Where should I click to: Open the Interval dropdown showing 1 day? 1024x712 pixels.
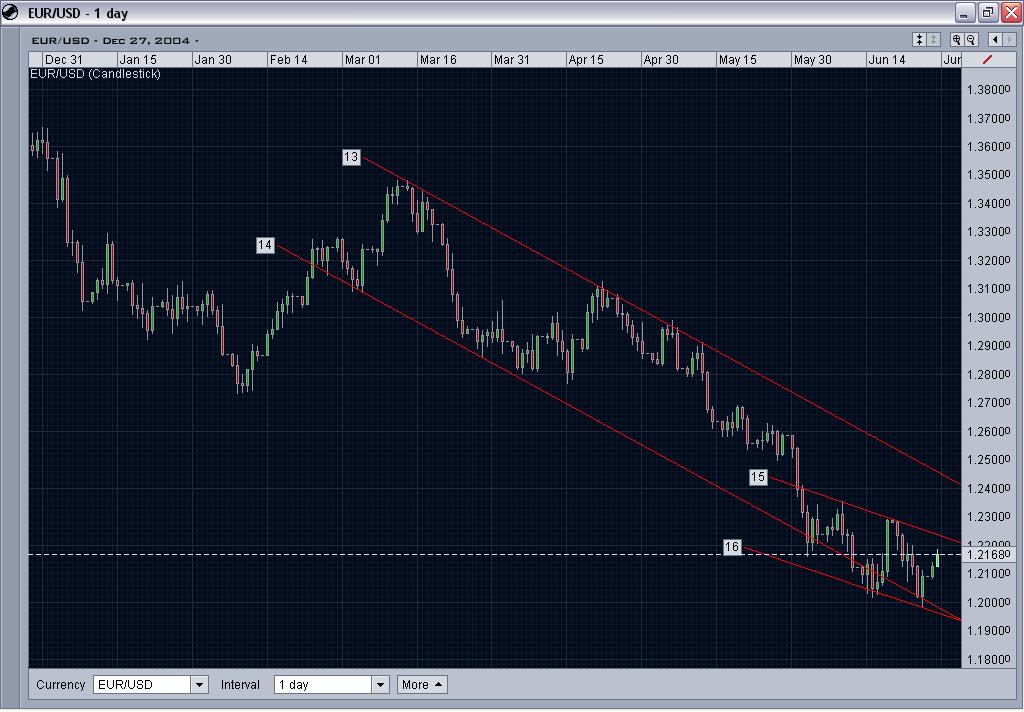[379, 684]
